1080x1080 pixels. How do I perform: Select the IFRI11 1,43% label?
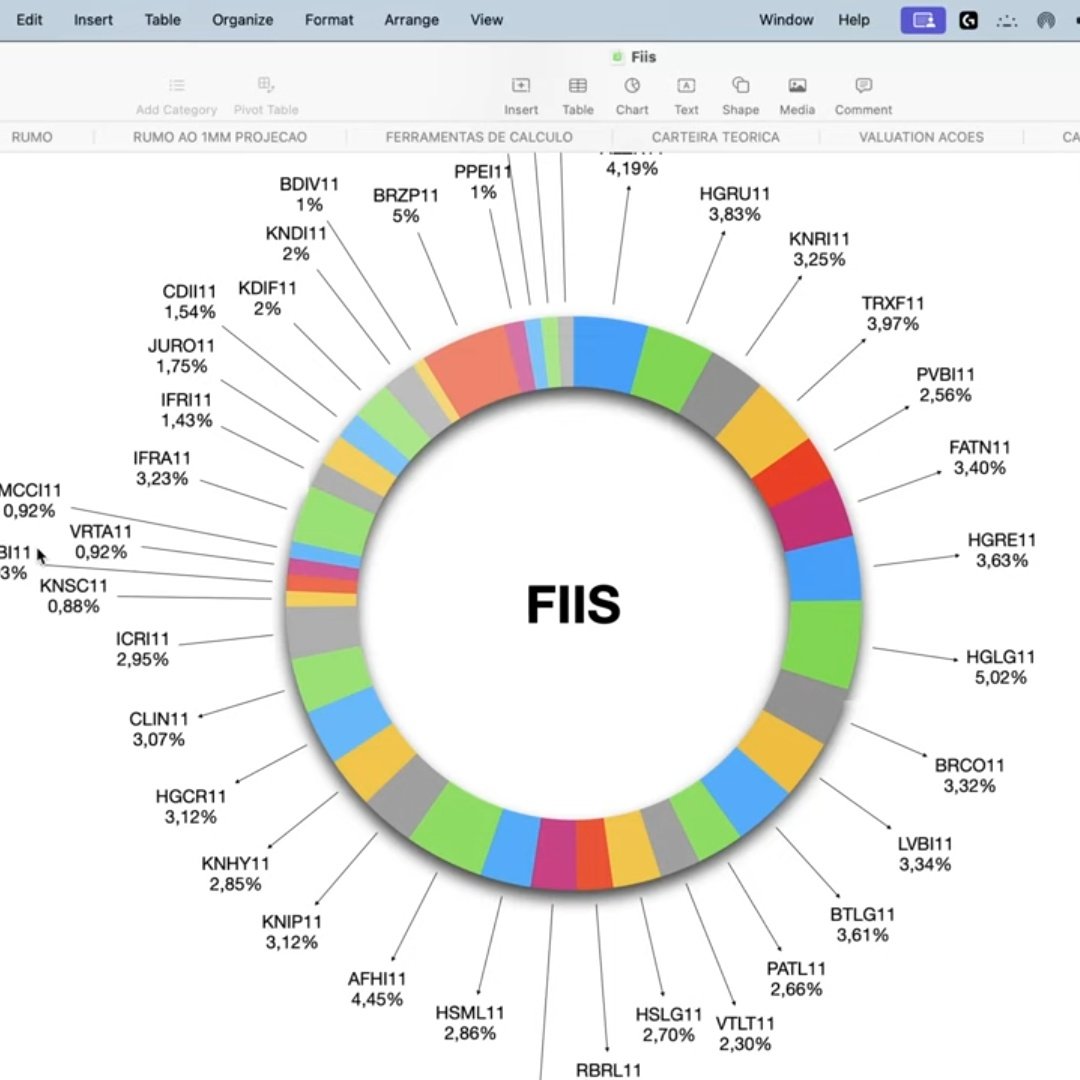click(x=186, y=410)
